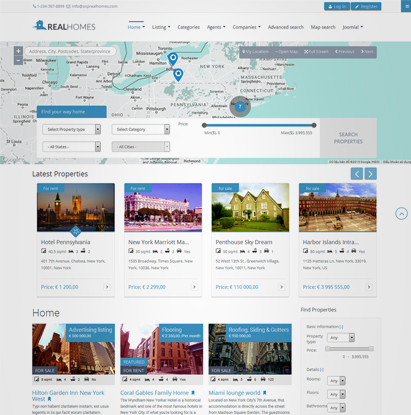Screen dimensions: 411x415
Task: Click the featured star badge on Hotel Pennsylvania
Action: coord(76,231)
